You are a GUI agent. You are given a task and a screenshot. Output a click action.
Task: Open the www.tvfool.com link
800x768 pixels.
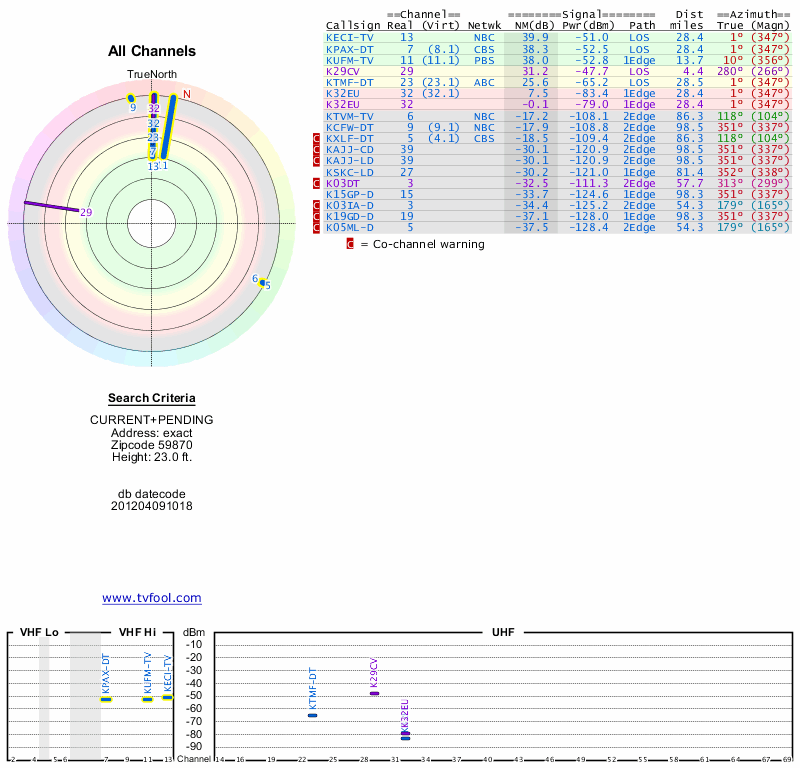click(x=152, y=598)
